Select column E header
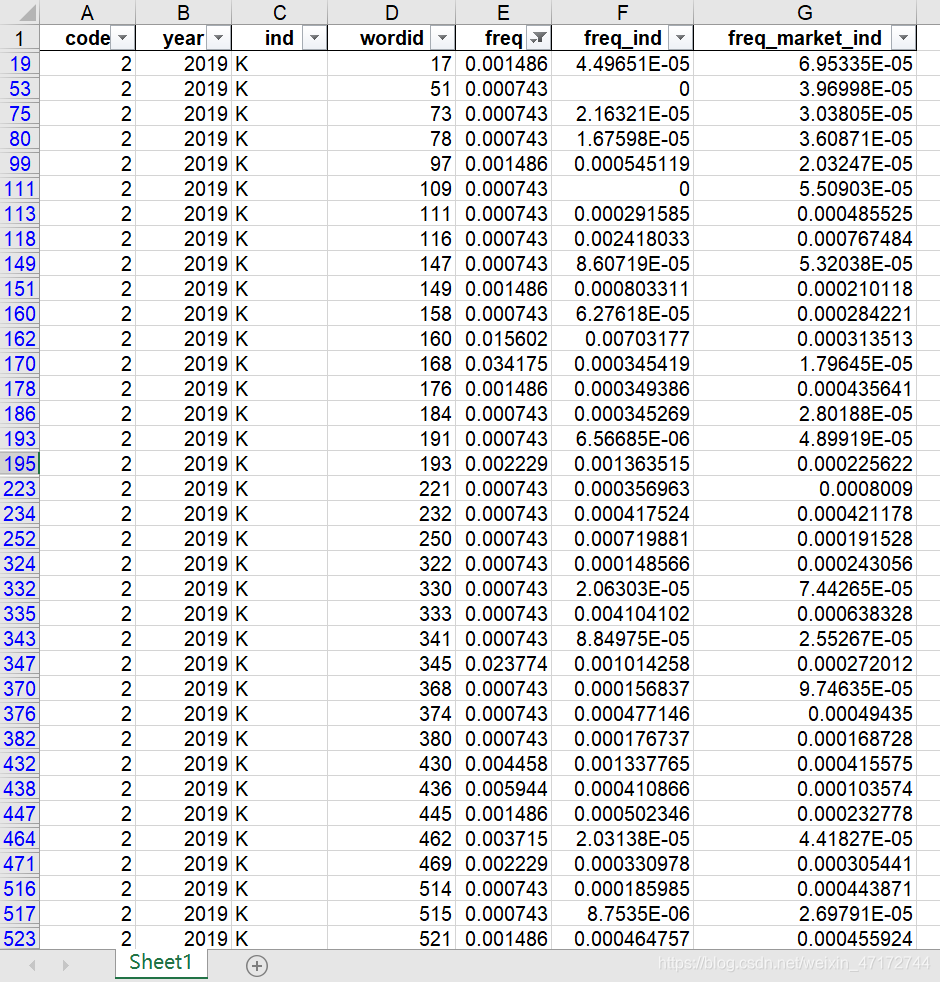The image size is (940, 982). click(504, 13)
